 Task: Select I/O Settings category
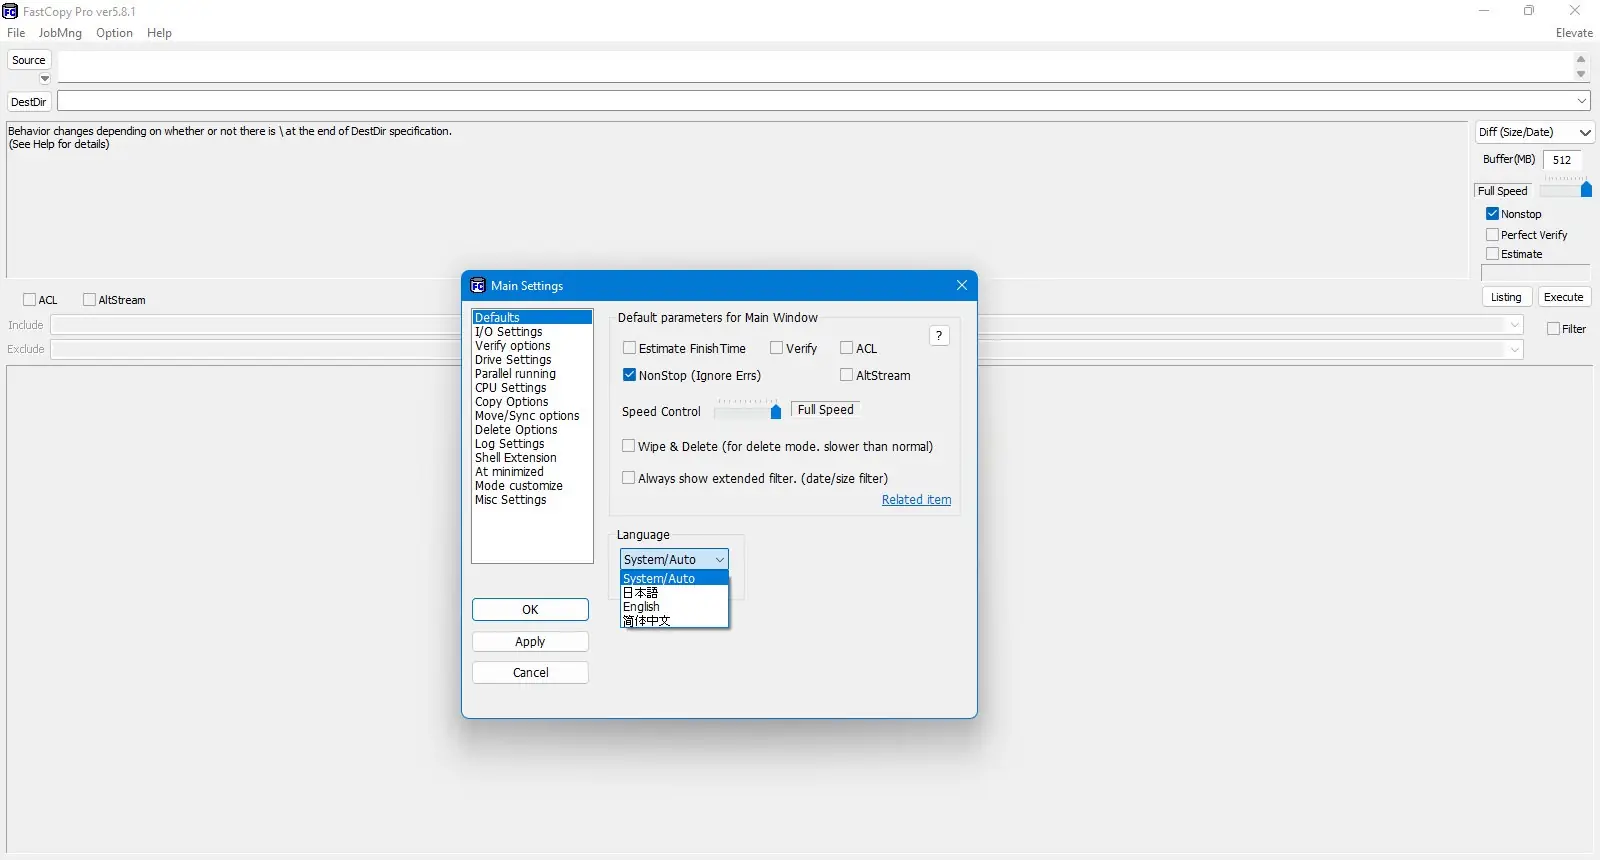click(x=532, y=332)
